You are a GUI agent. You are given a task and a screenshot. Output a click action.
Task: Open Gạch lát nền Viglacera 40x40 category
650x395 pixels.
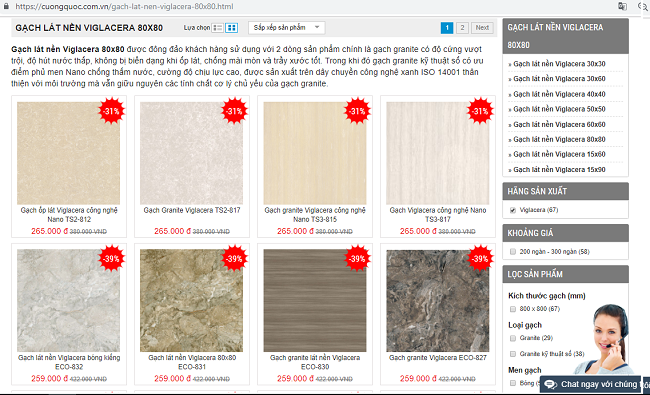[559, 94]
